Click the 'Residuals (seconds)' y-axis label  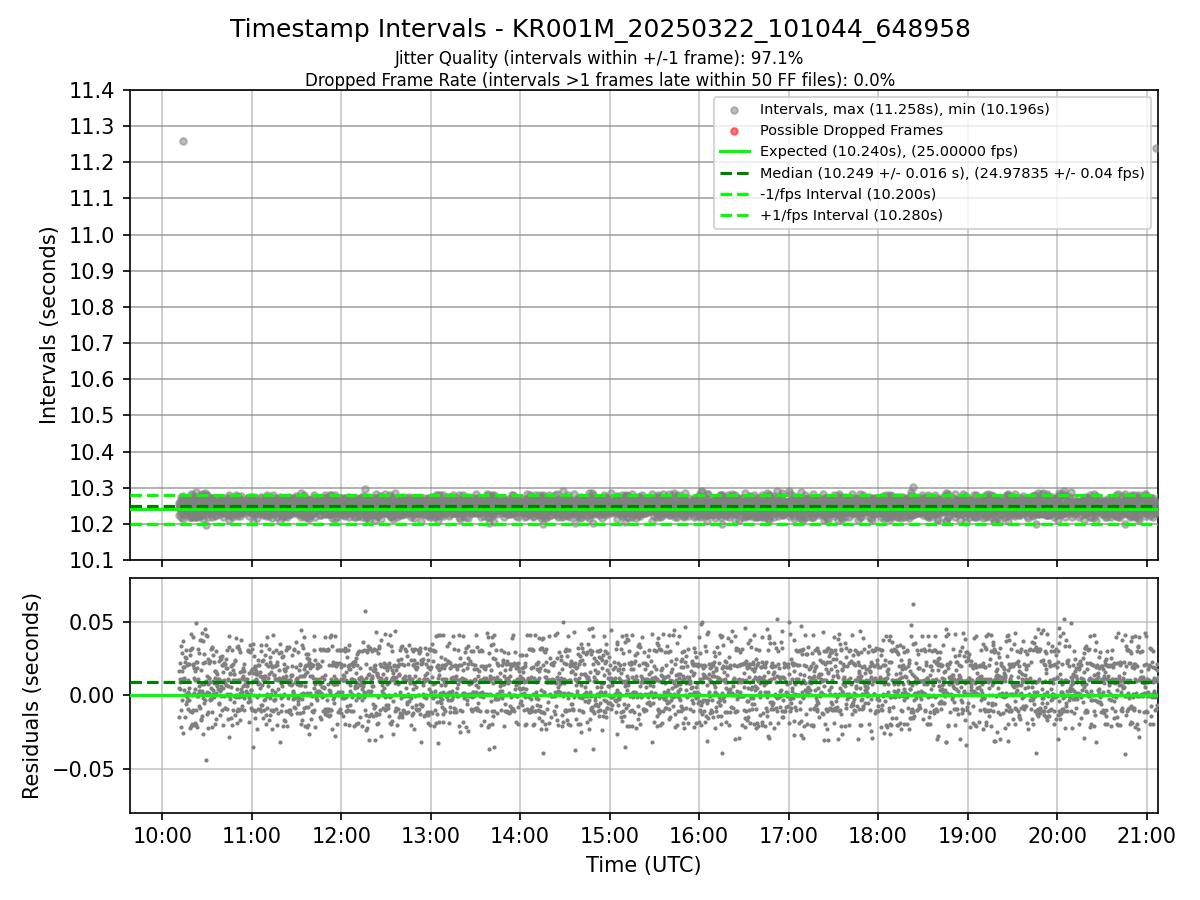tap(32, 696)
